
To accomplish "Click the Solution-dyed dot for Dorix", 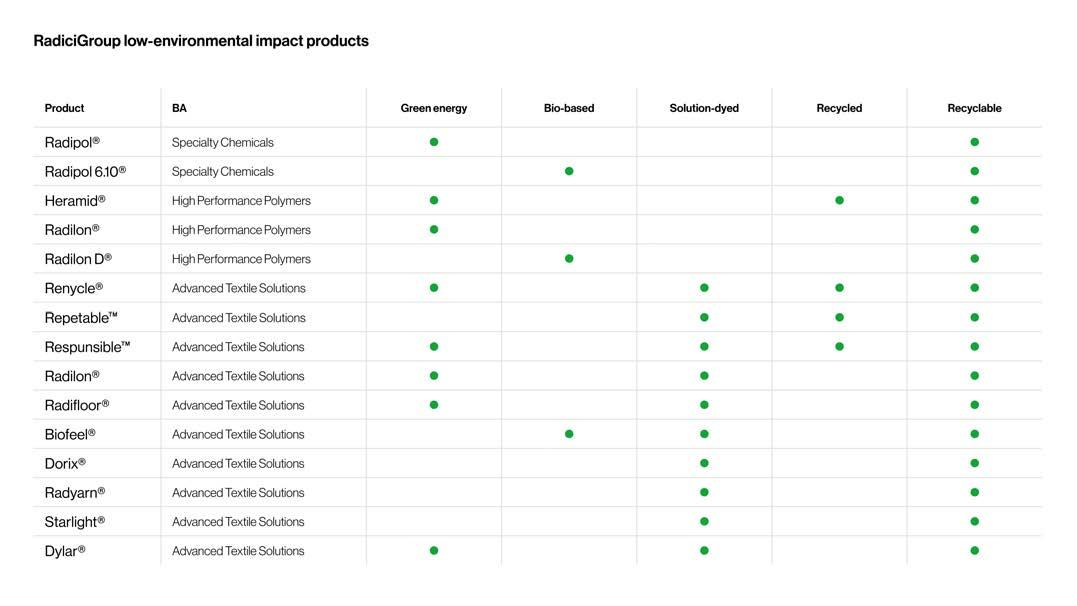I will [704, 463].
